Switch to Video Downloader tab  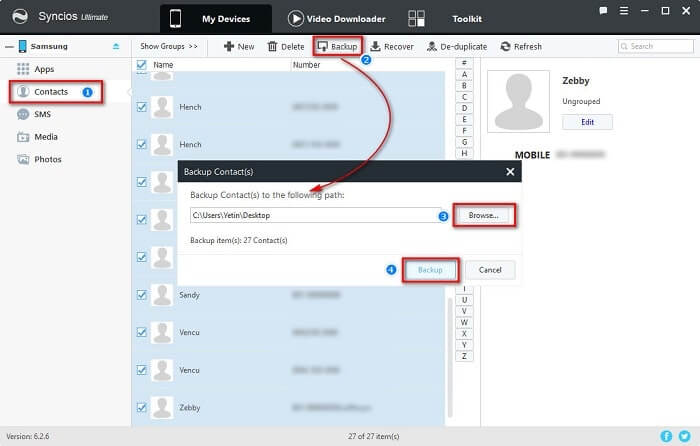pyautogui.click(x=337, y=19)
